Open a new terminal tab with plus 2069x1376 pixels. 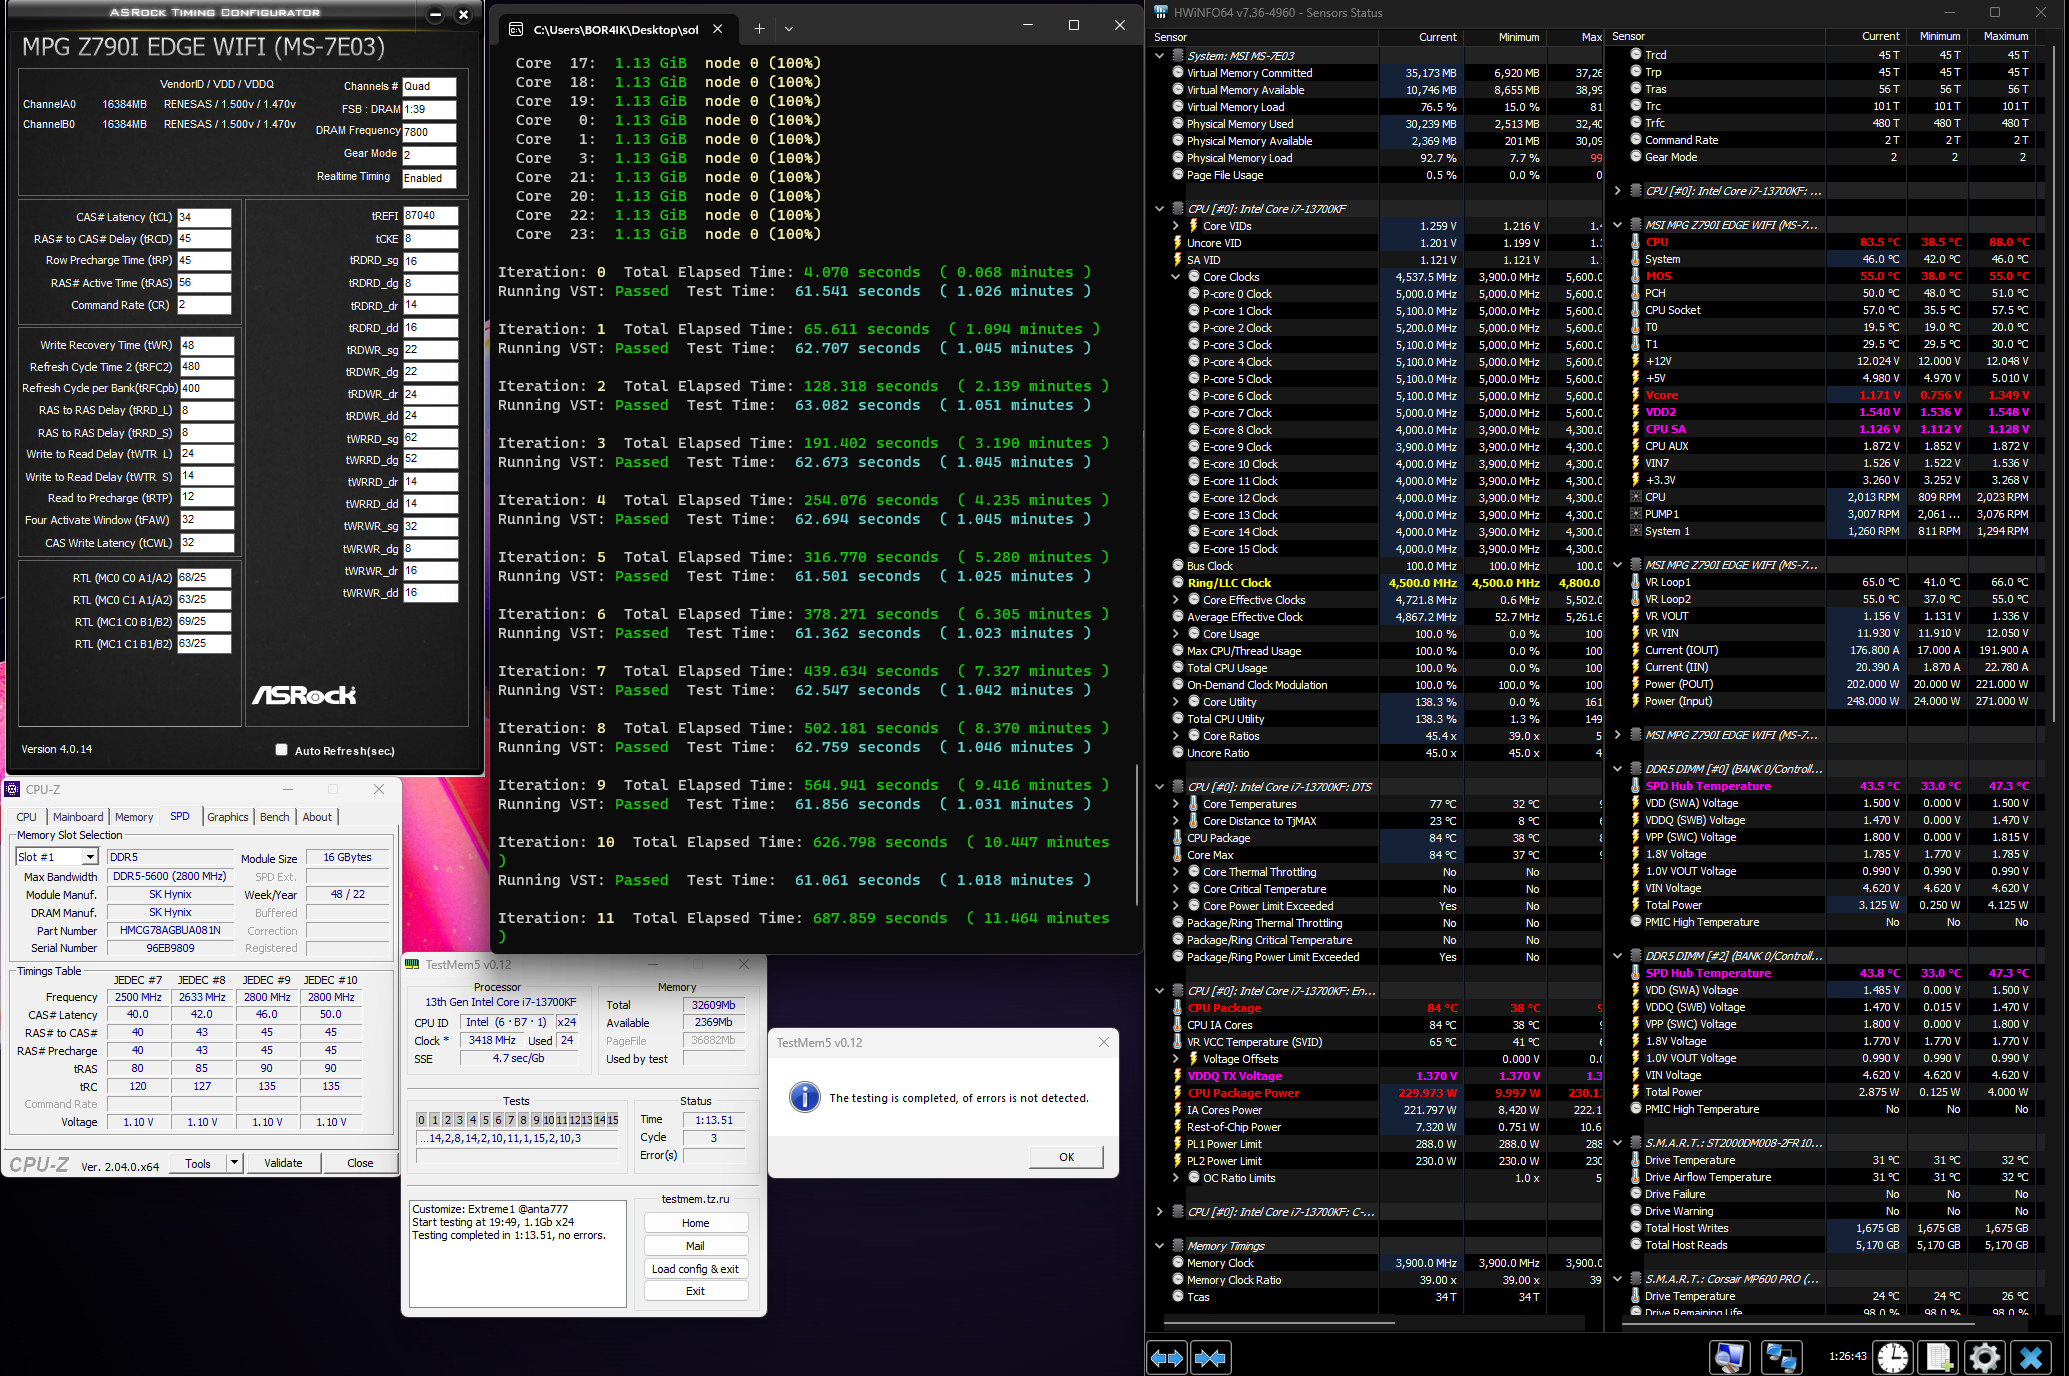759,29
